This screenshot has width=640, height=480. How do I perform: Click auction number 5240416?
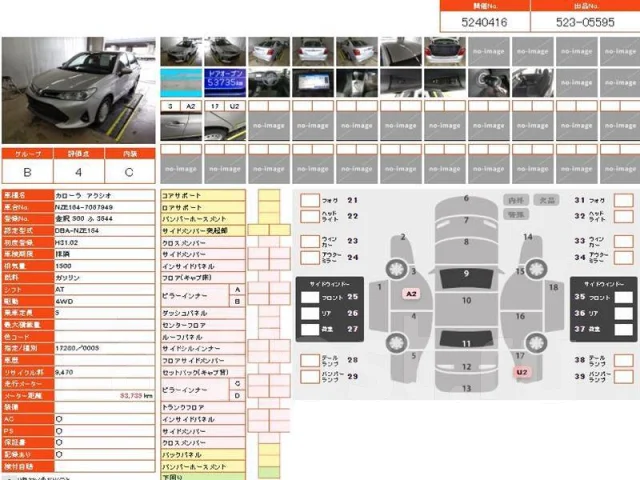tap(484, 22)
